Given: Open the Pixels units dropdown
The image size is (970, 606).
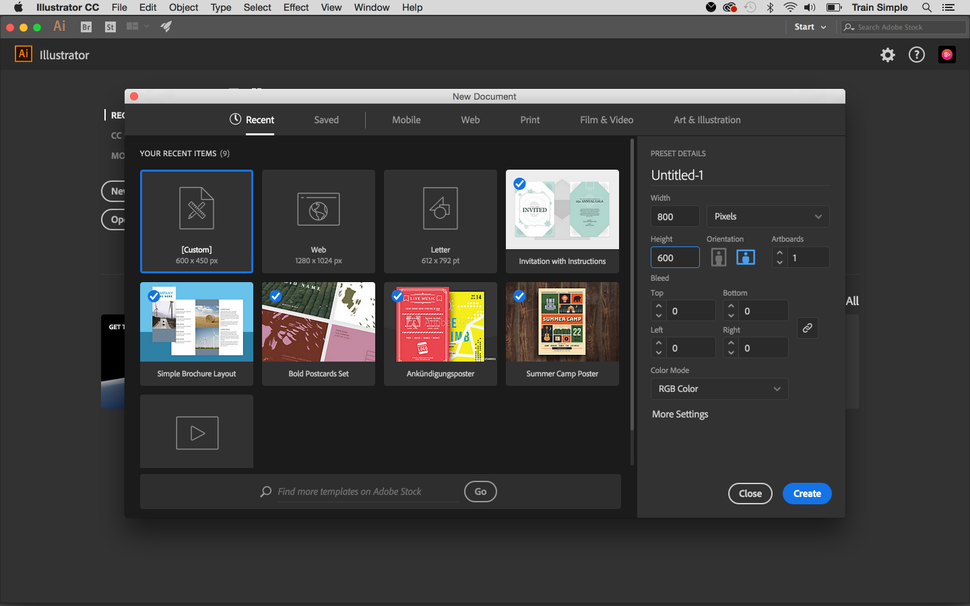Looking at the screenshot, I should [767, 216].
